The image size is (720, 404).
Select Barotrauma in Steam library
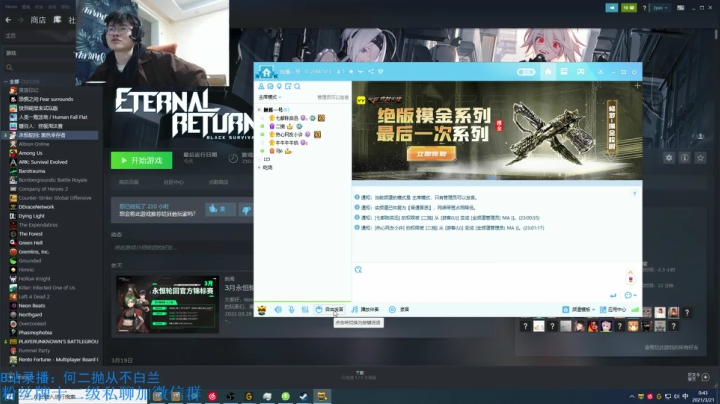pos(32,171)
